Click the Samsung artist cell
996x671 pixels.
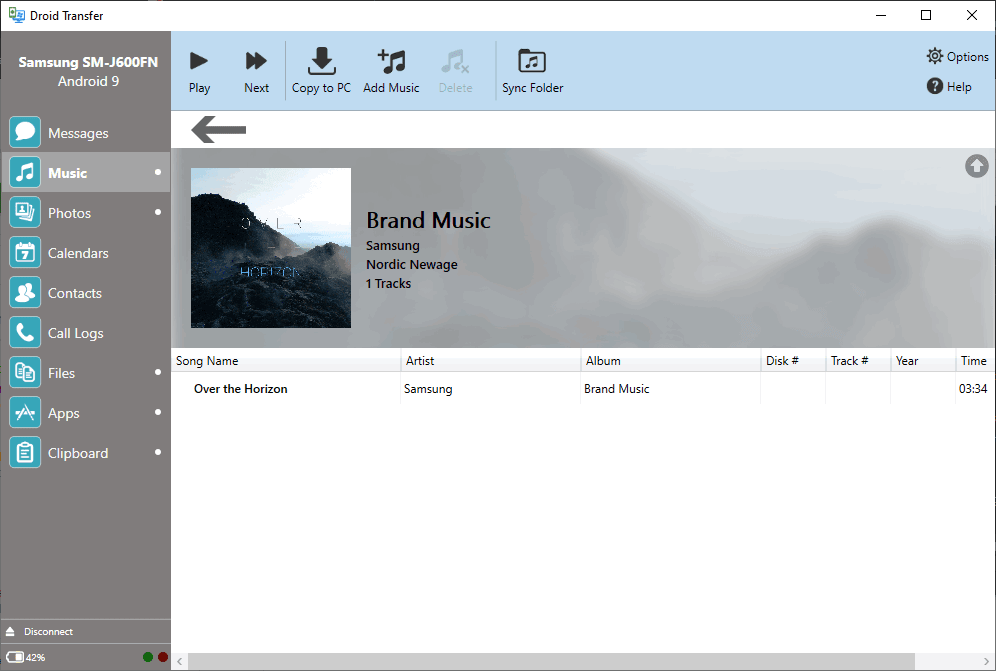click(x=428, y=389)
